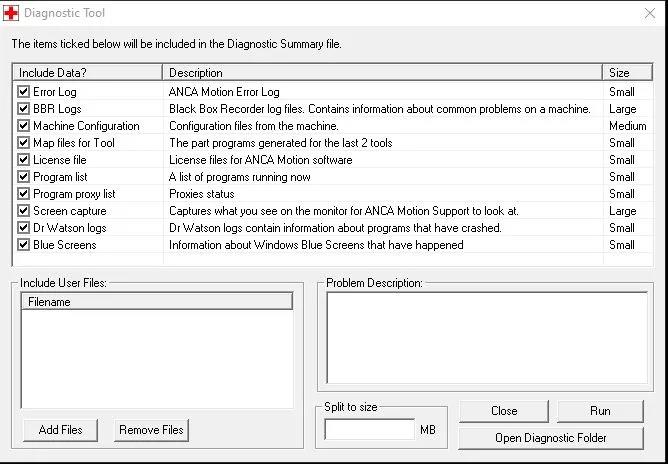This screenshot has width=668, height=464.
Task: Uncheck the Dr Watson logs checkbox
Action: 23,228
